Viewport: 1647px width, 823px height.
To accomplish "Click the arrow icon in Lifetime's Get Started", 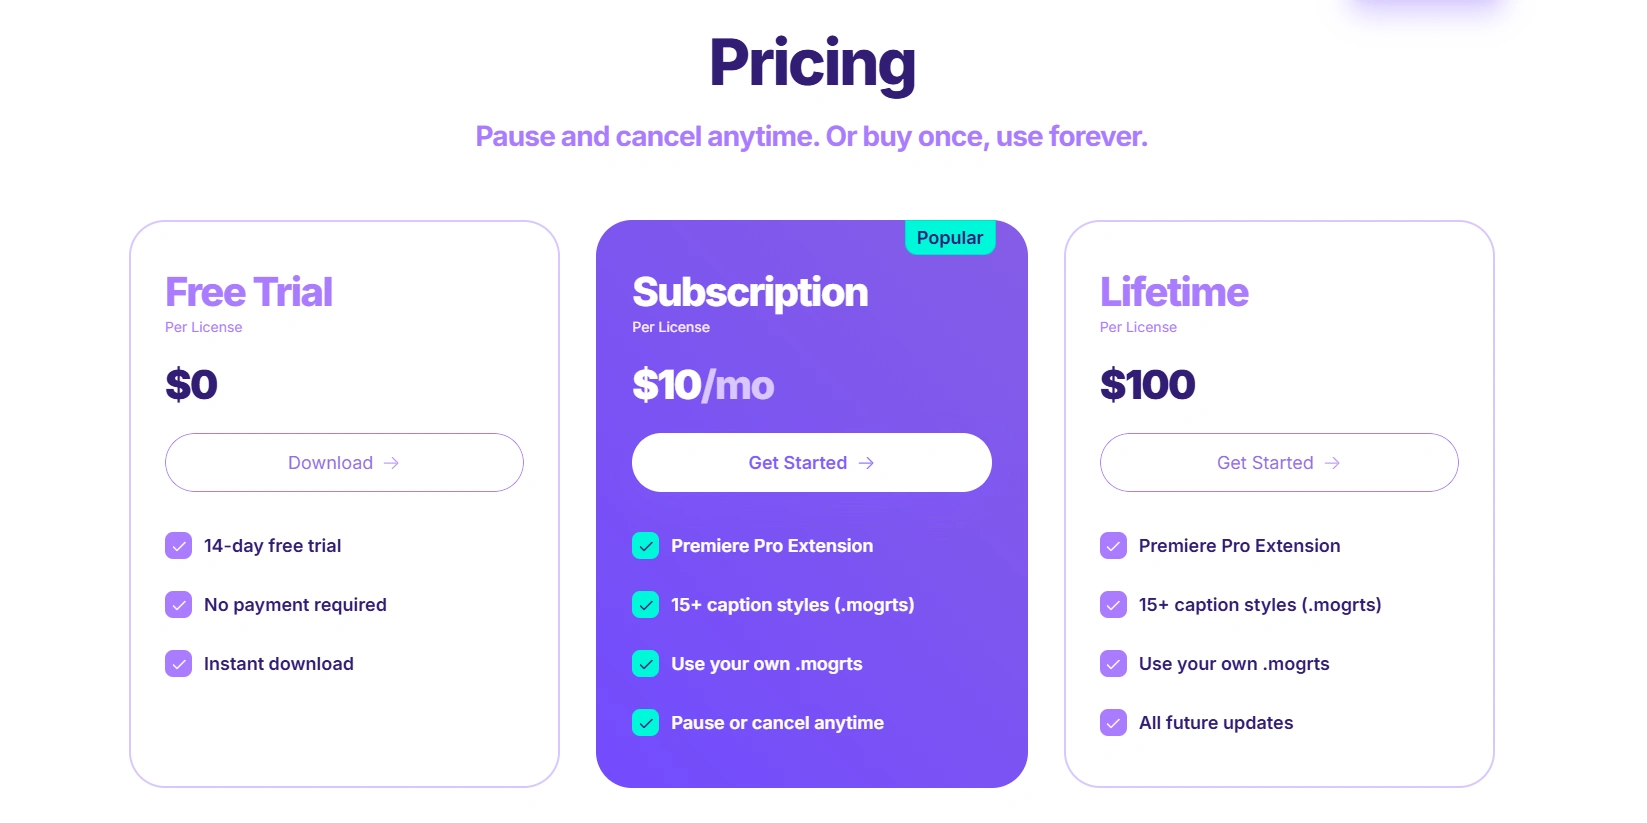I will [x=1332, y=463].
